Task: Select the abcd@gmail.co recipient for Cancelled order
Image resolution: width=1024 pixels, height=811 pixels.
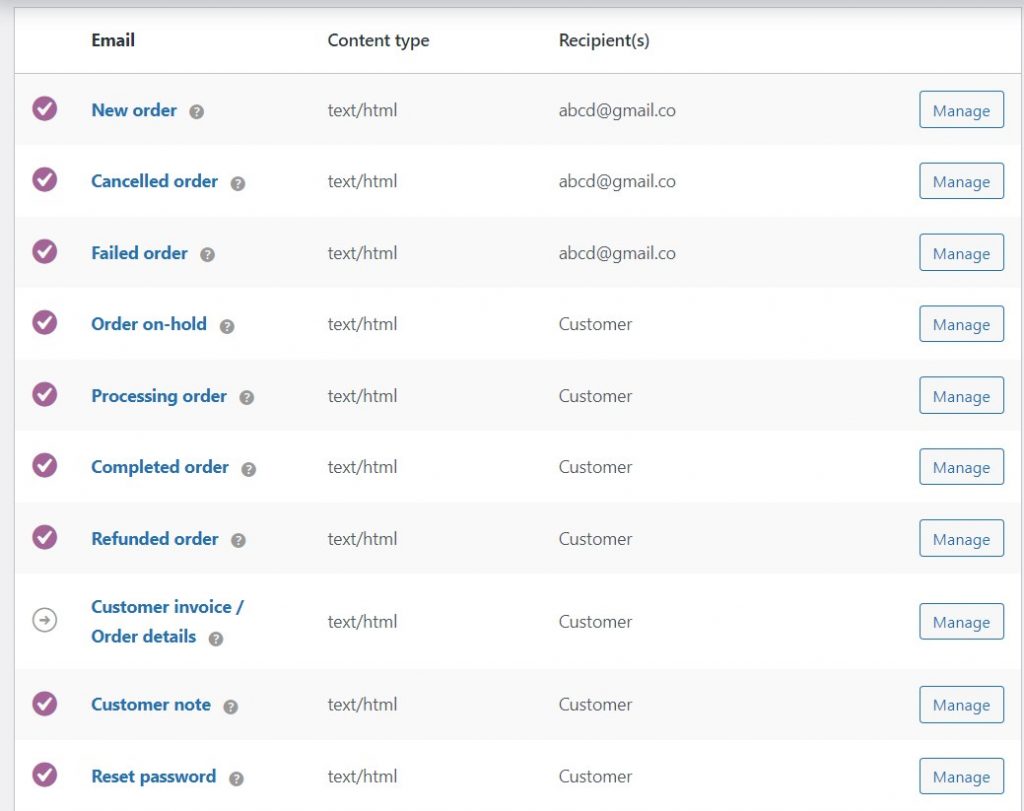Action: click(617, 182)
